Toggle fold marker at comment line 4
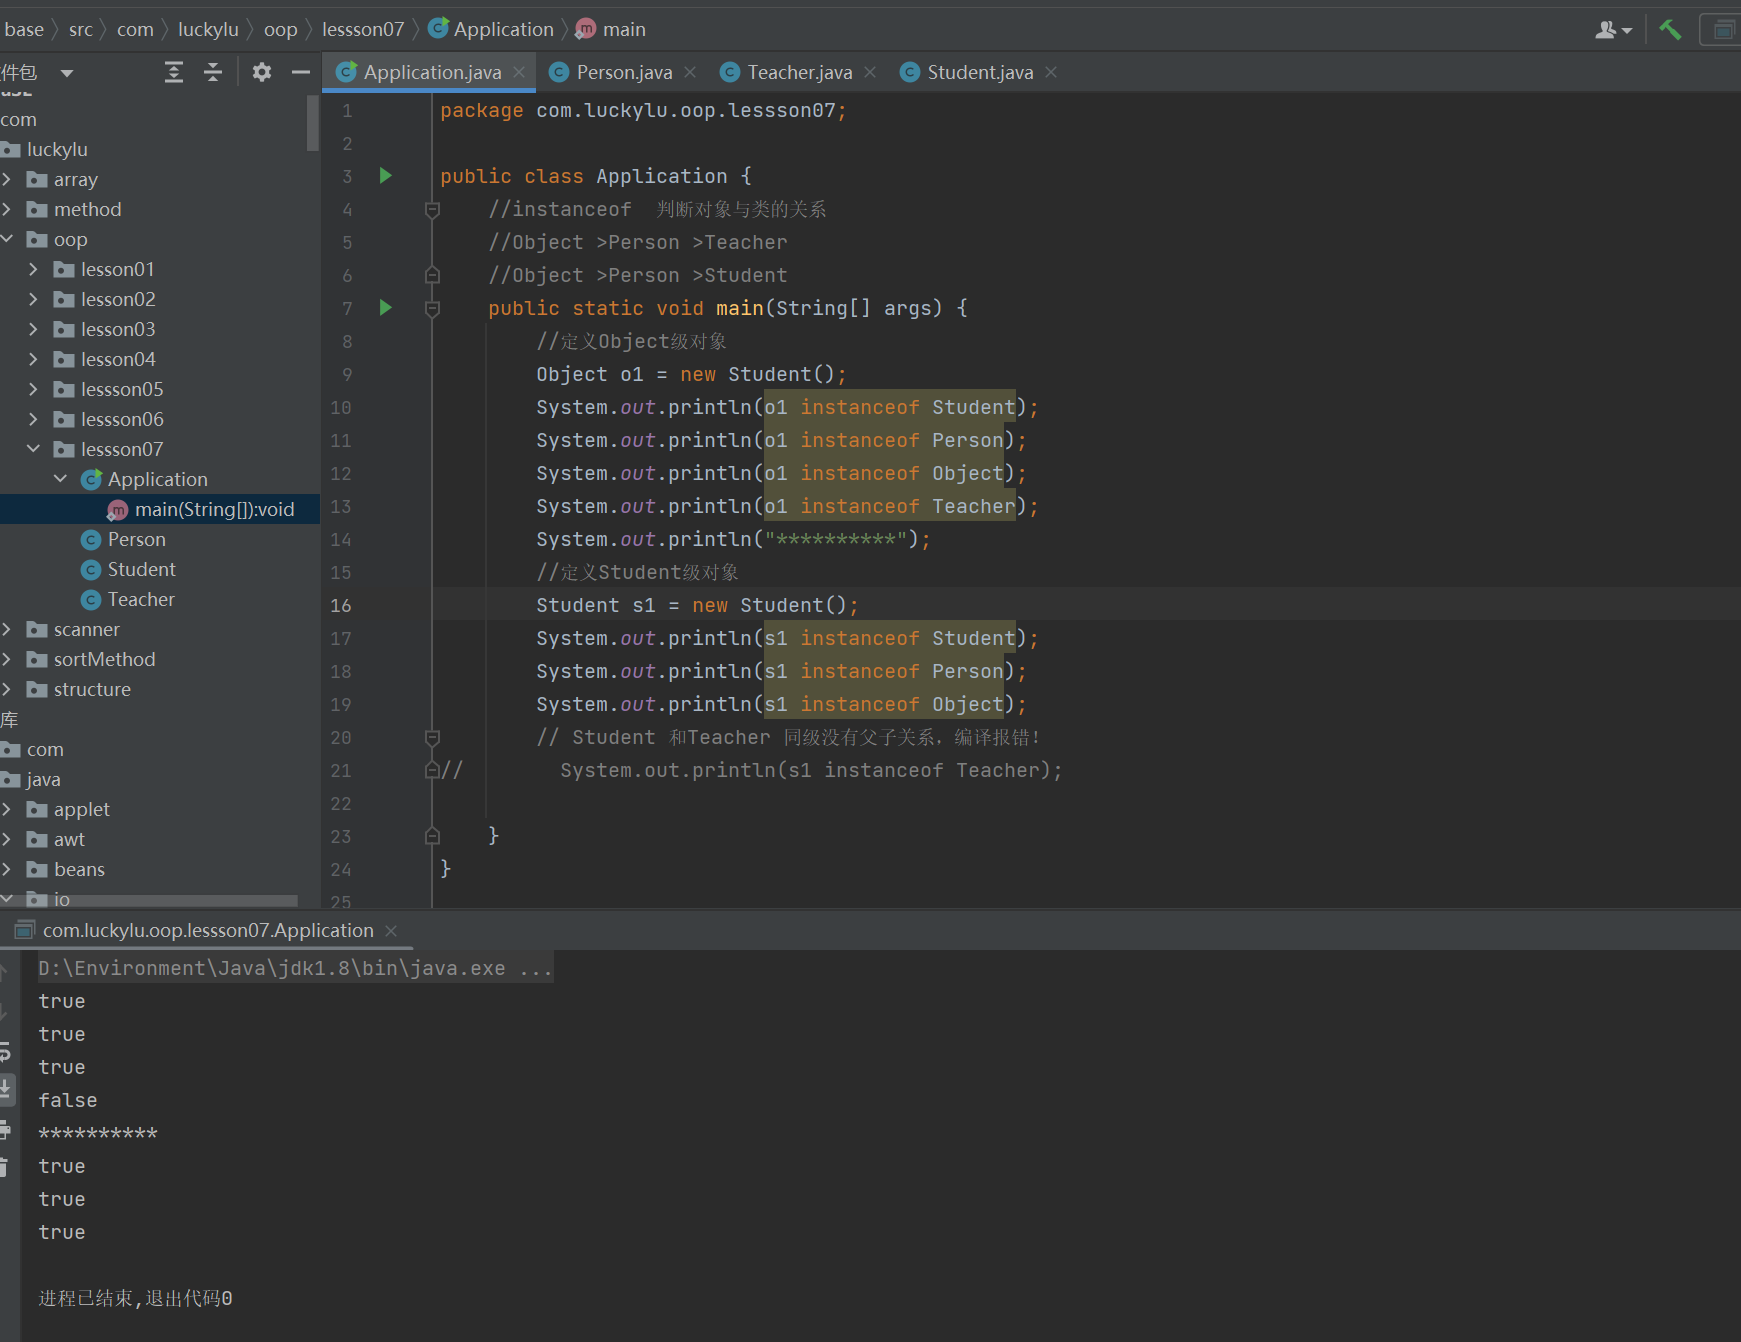 tap(432, 210)
